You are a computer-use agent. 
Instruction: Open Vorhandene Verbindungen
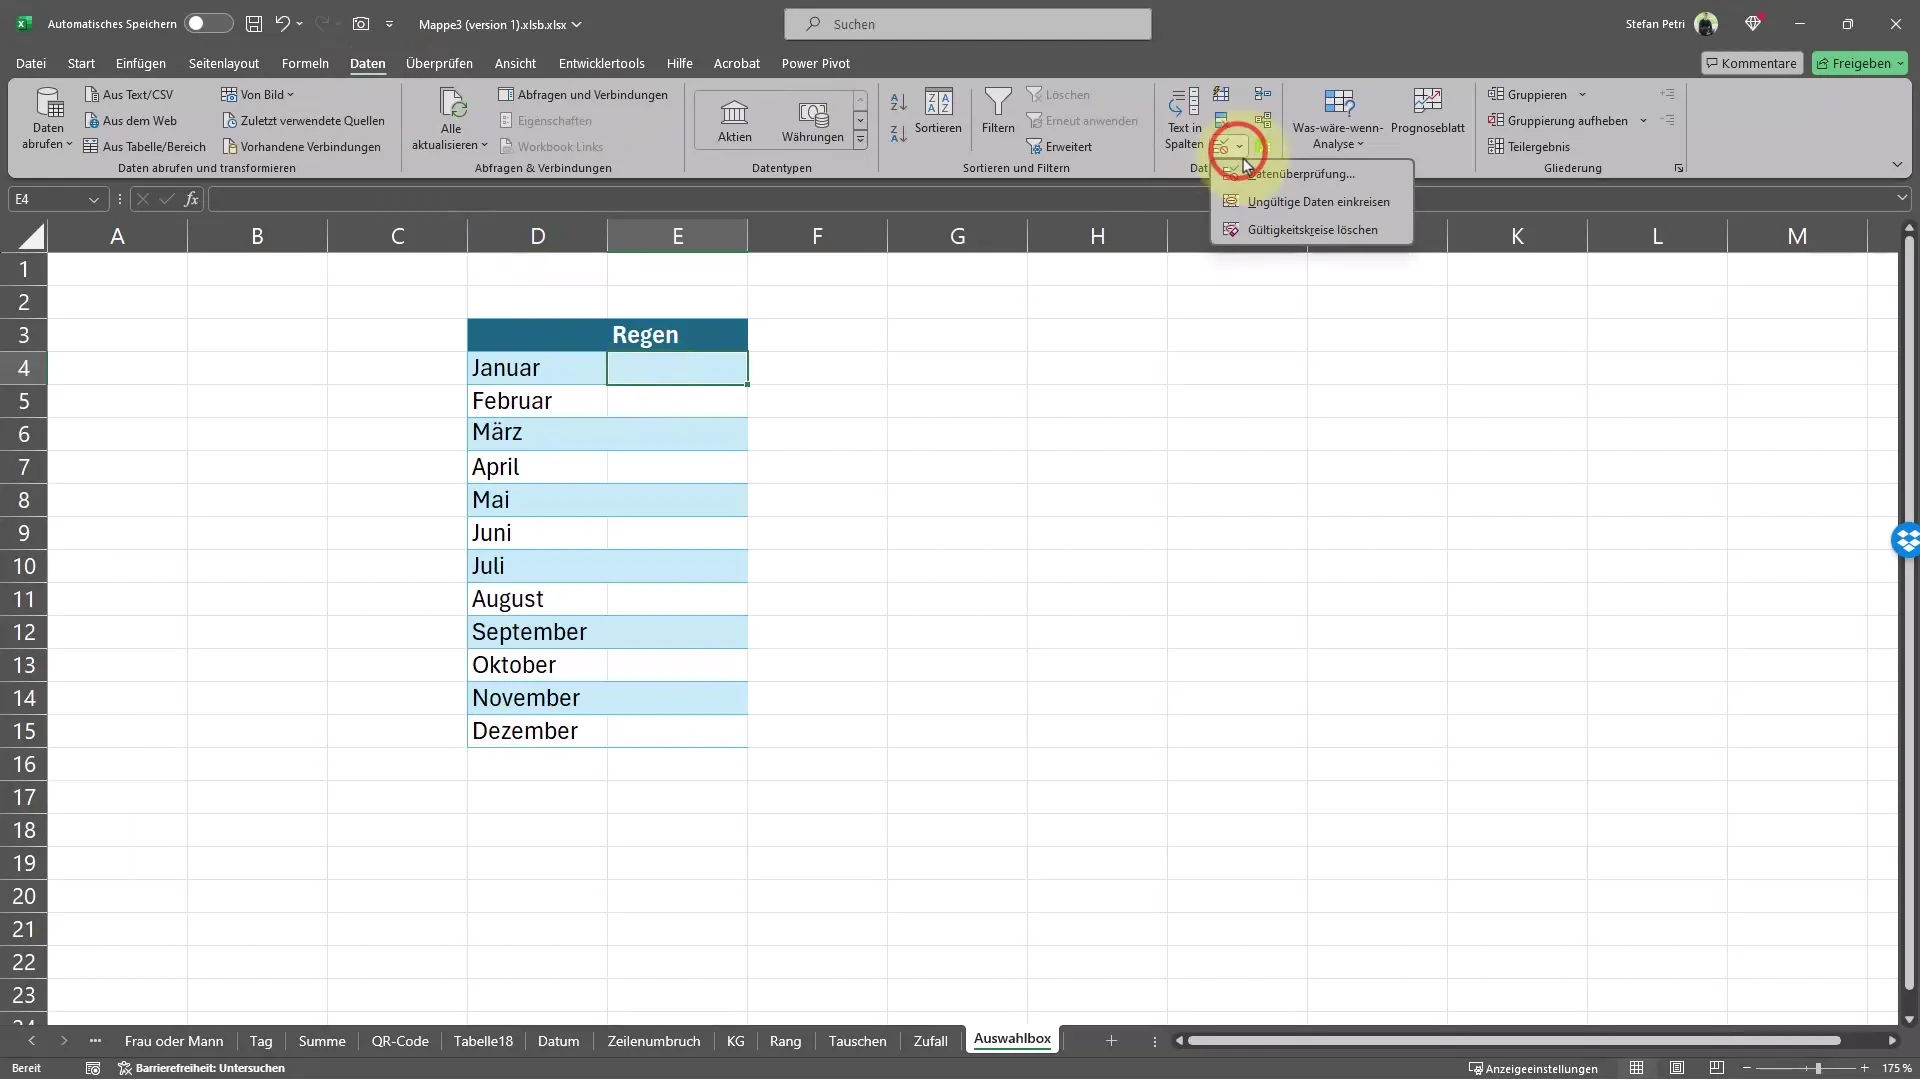(x=301, y=146)
